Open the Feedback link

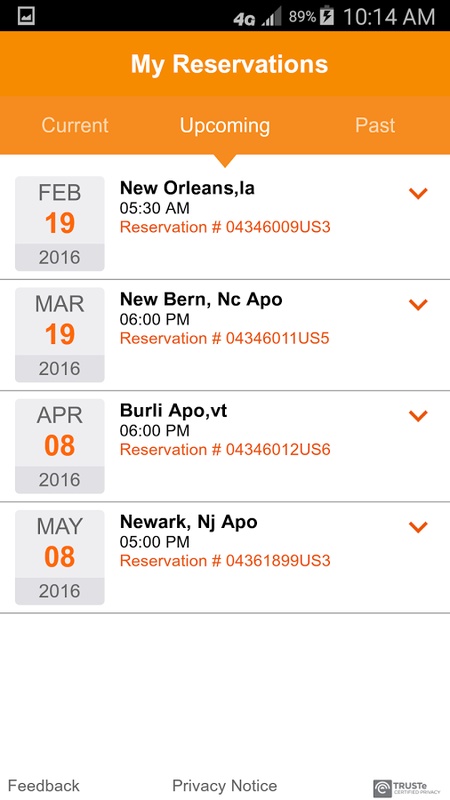point(44,785)
